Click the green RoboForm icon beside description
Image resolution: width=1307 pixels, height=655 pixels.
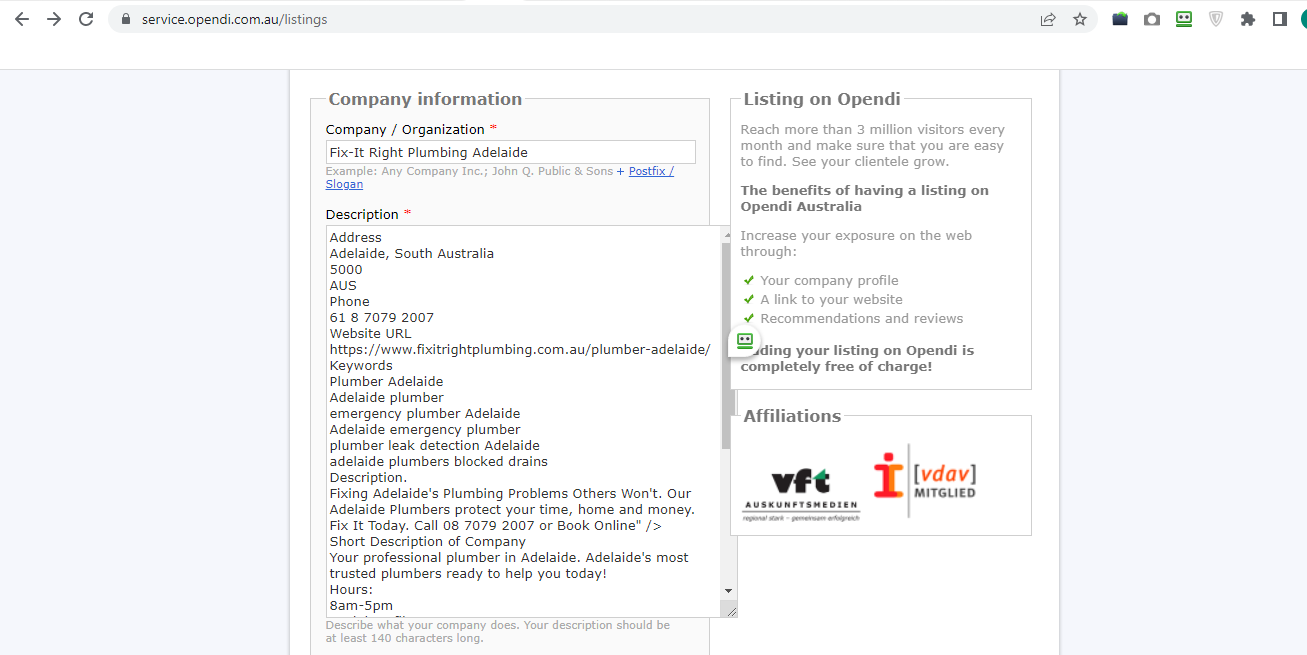pos(745,341)
